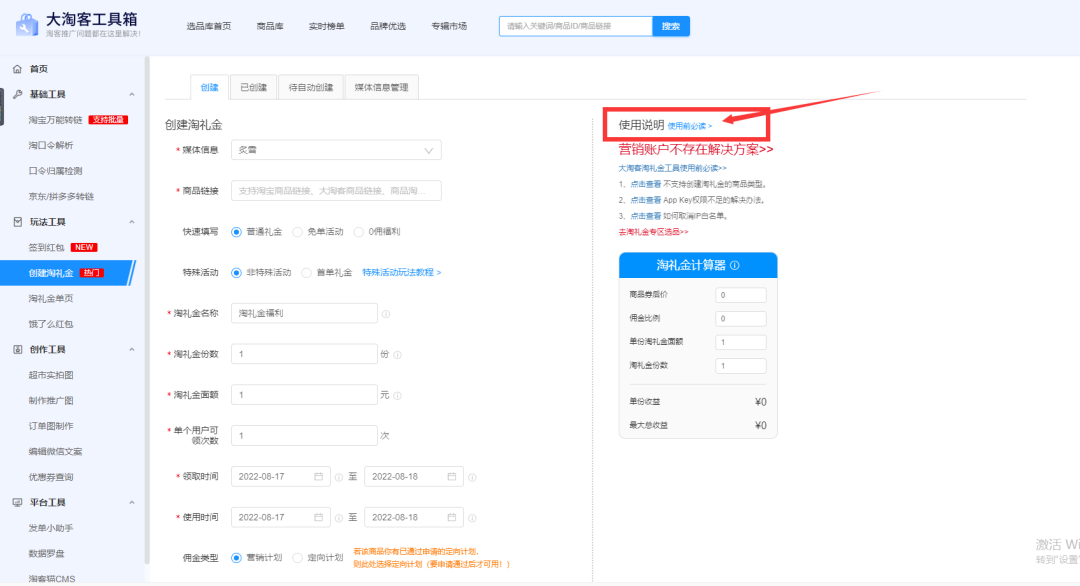
Task: Click the info icon next to 淘礼金名称 field
Action: [386, 314]
